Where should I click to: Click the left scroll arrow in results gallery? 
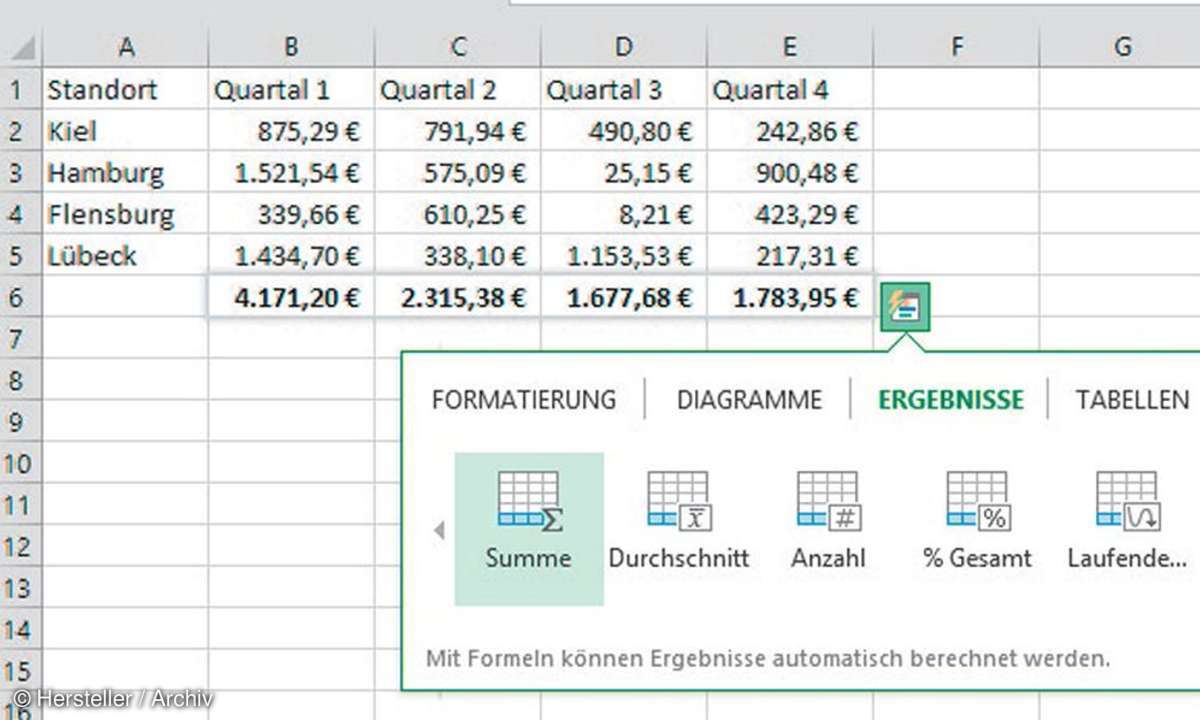[x=438, y=530]
